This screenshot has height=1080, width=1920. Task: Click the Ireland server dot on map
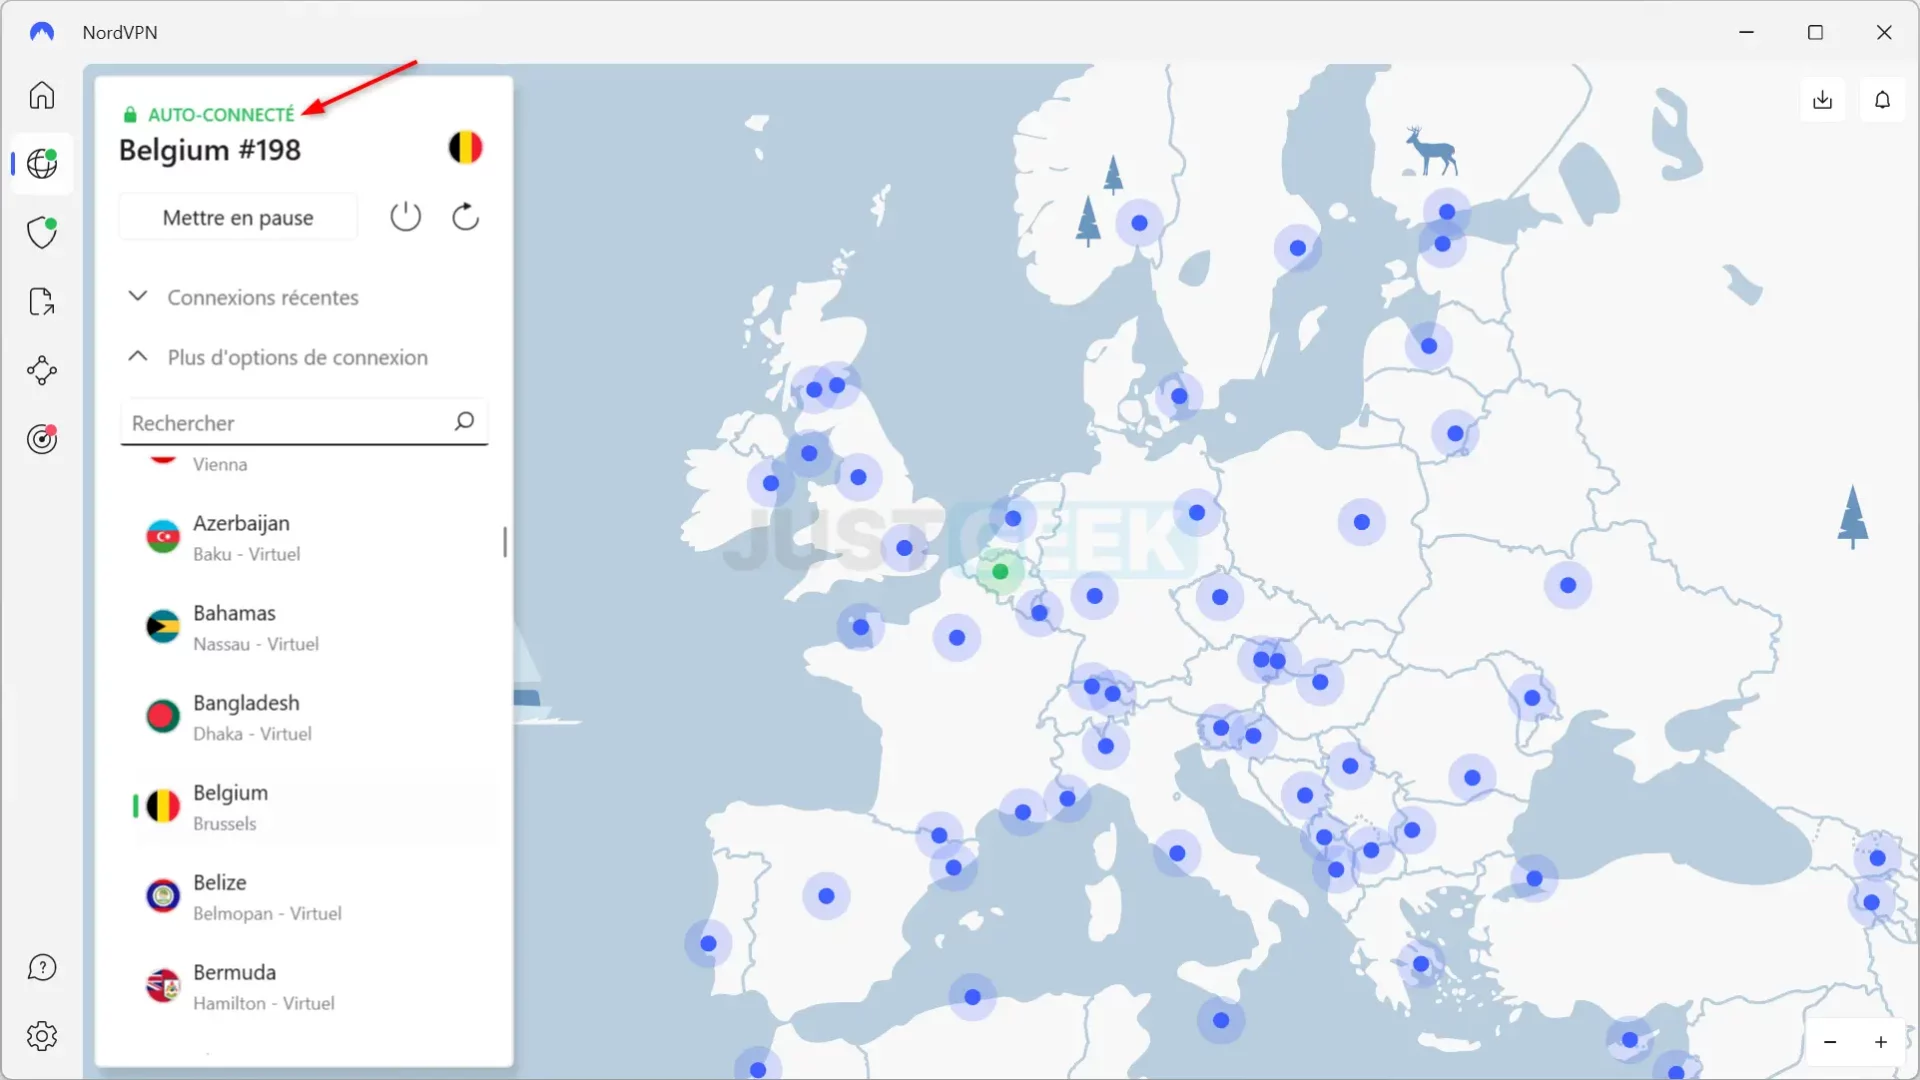pyautogui.click(x=770, y=484)
